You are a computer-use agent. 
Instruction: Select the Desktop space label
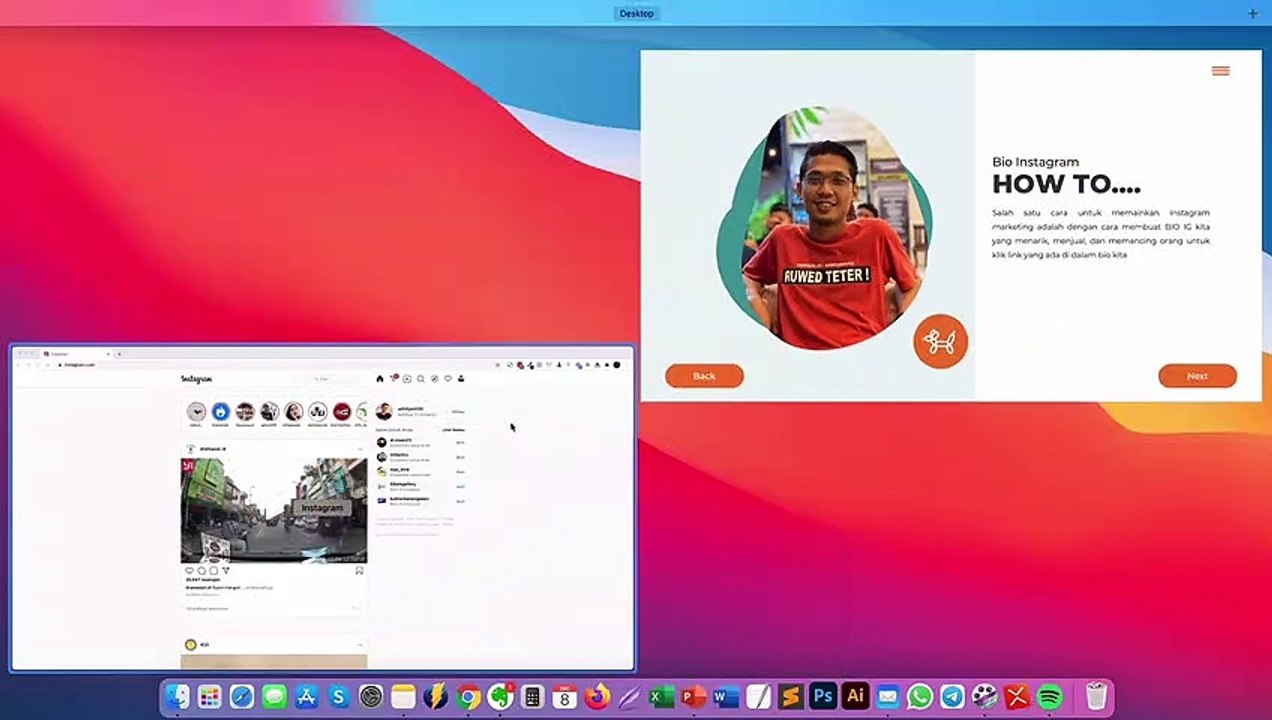click(636, 13)
